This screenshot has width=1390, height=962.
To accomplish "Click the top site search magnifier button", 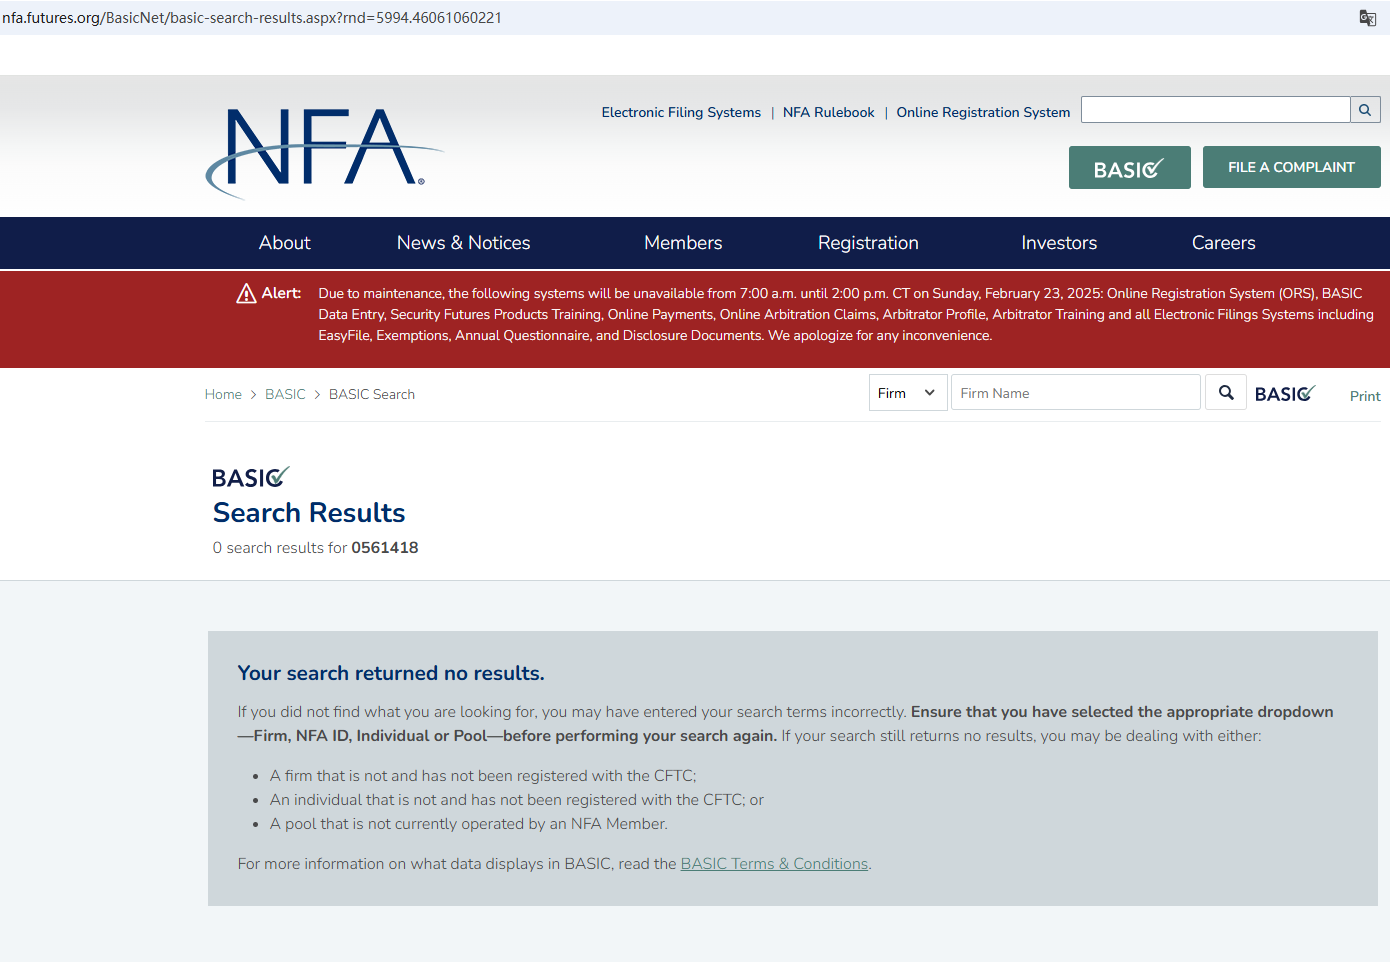I will pyautogui.click(x=1365, y=110).
